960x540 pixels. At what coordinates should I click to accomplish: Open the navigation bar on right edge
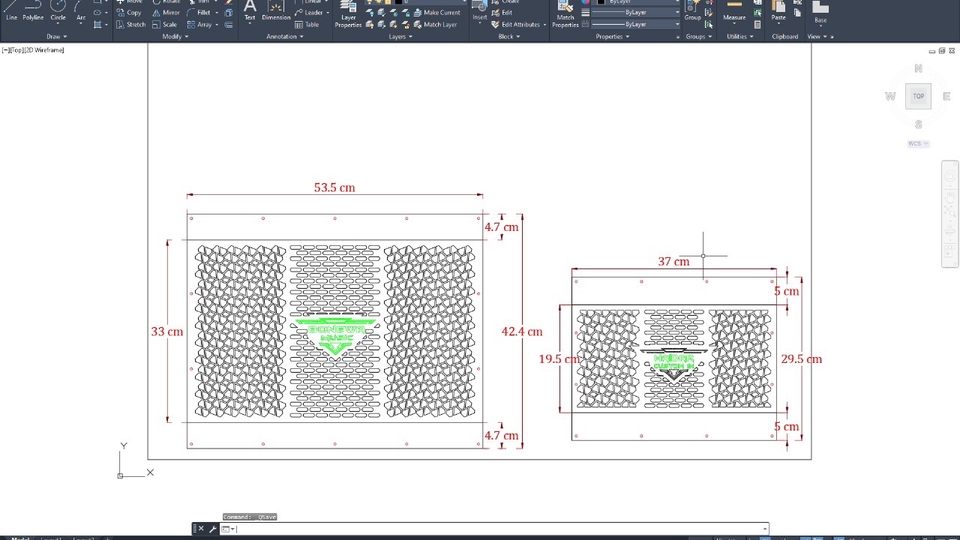click(x=950, y=214)
